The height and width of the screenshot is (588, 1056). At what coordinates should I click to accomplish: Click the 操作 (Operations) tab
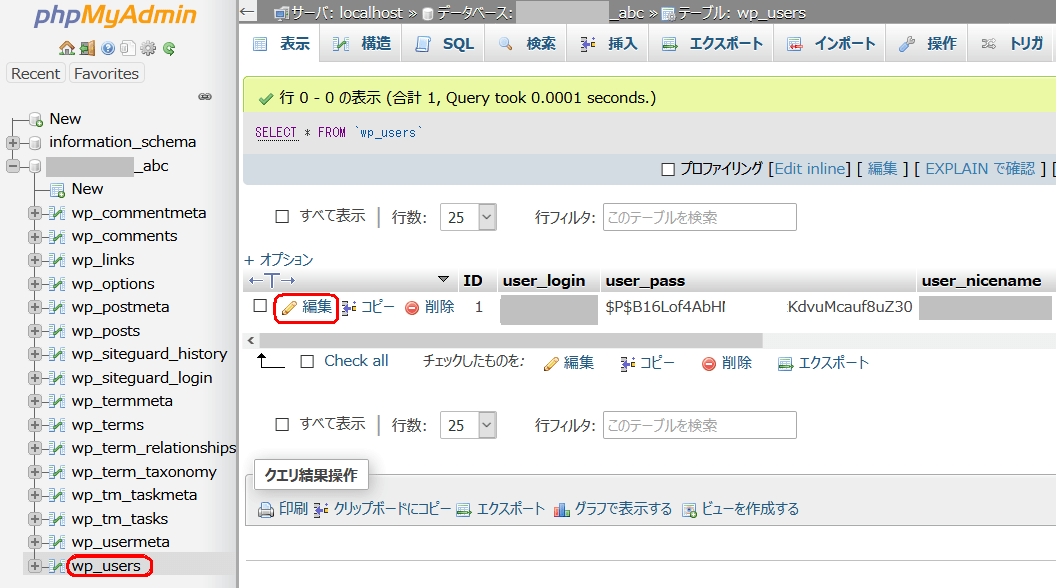point(927,44)
